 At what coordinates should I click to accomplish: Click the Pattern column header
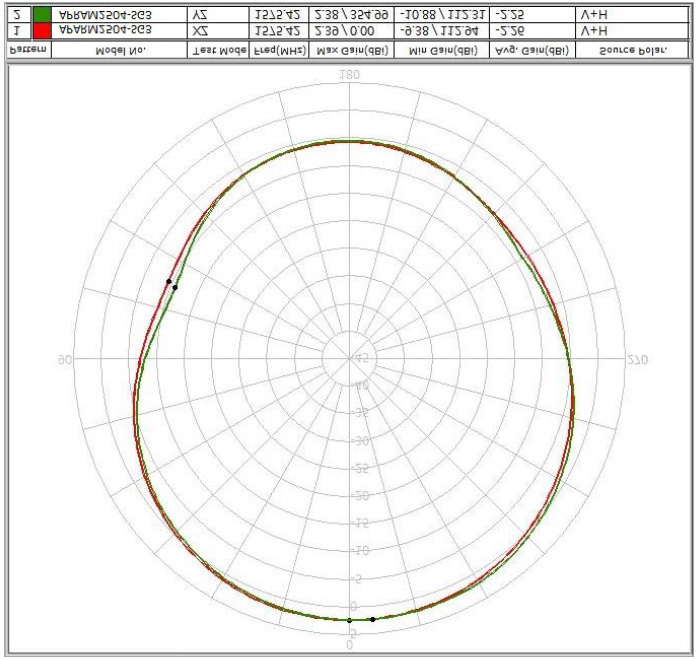pos(26,50)
